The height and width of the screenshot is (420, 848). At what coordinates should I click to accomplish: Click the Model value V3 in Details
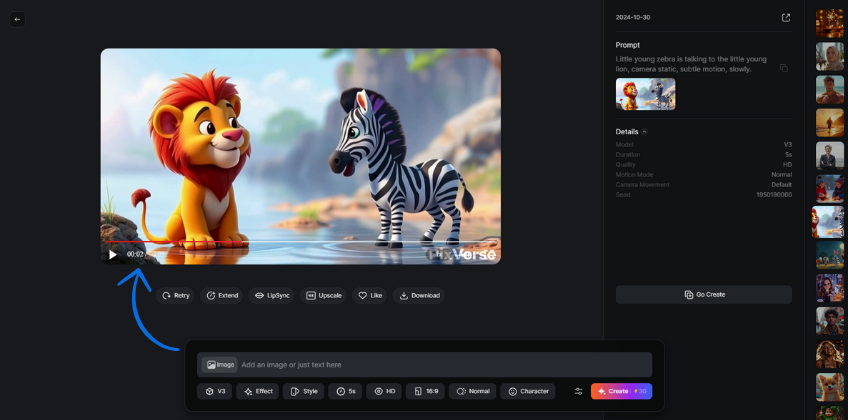point(788,145)
